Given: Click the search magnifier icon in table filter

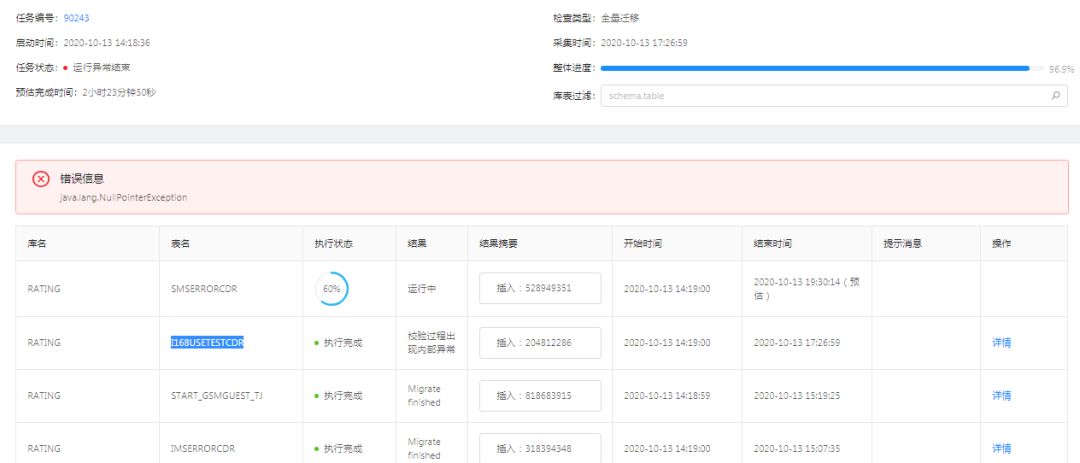Looking at the screenshot, I should pyautogui.click(x=1056, y=97).
